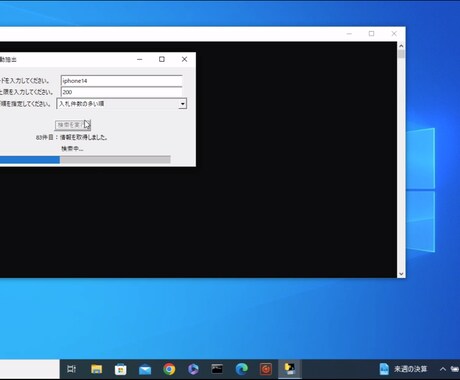Open Task View on the taskbar

[x=71, y=369]
